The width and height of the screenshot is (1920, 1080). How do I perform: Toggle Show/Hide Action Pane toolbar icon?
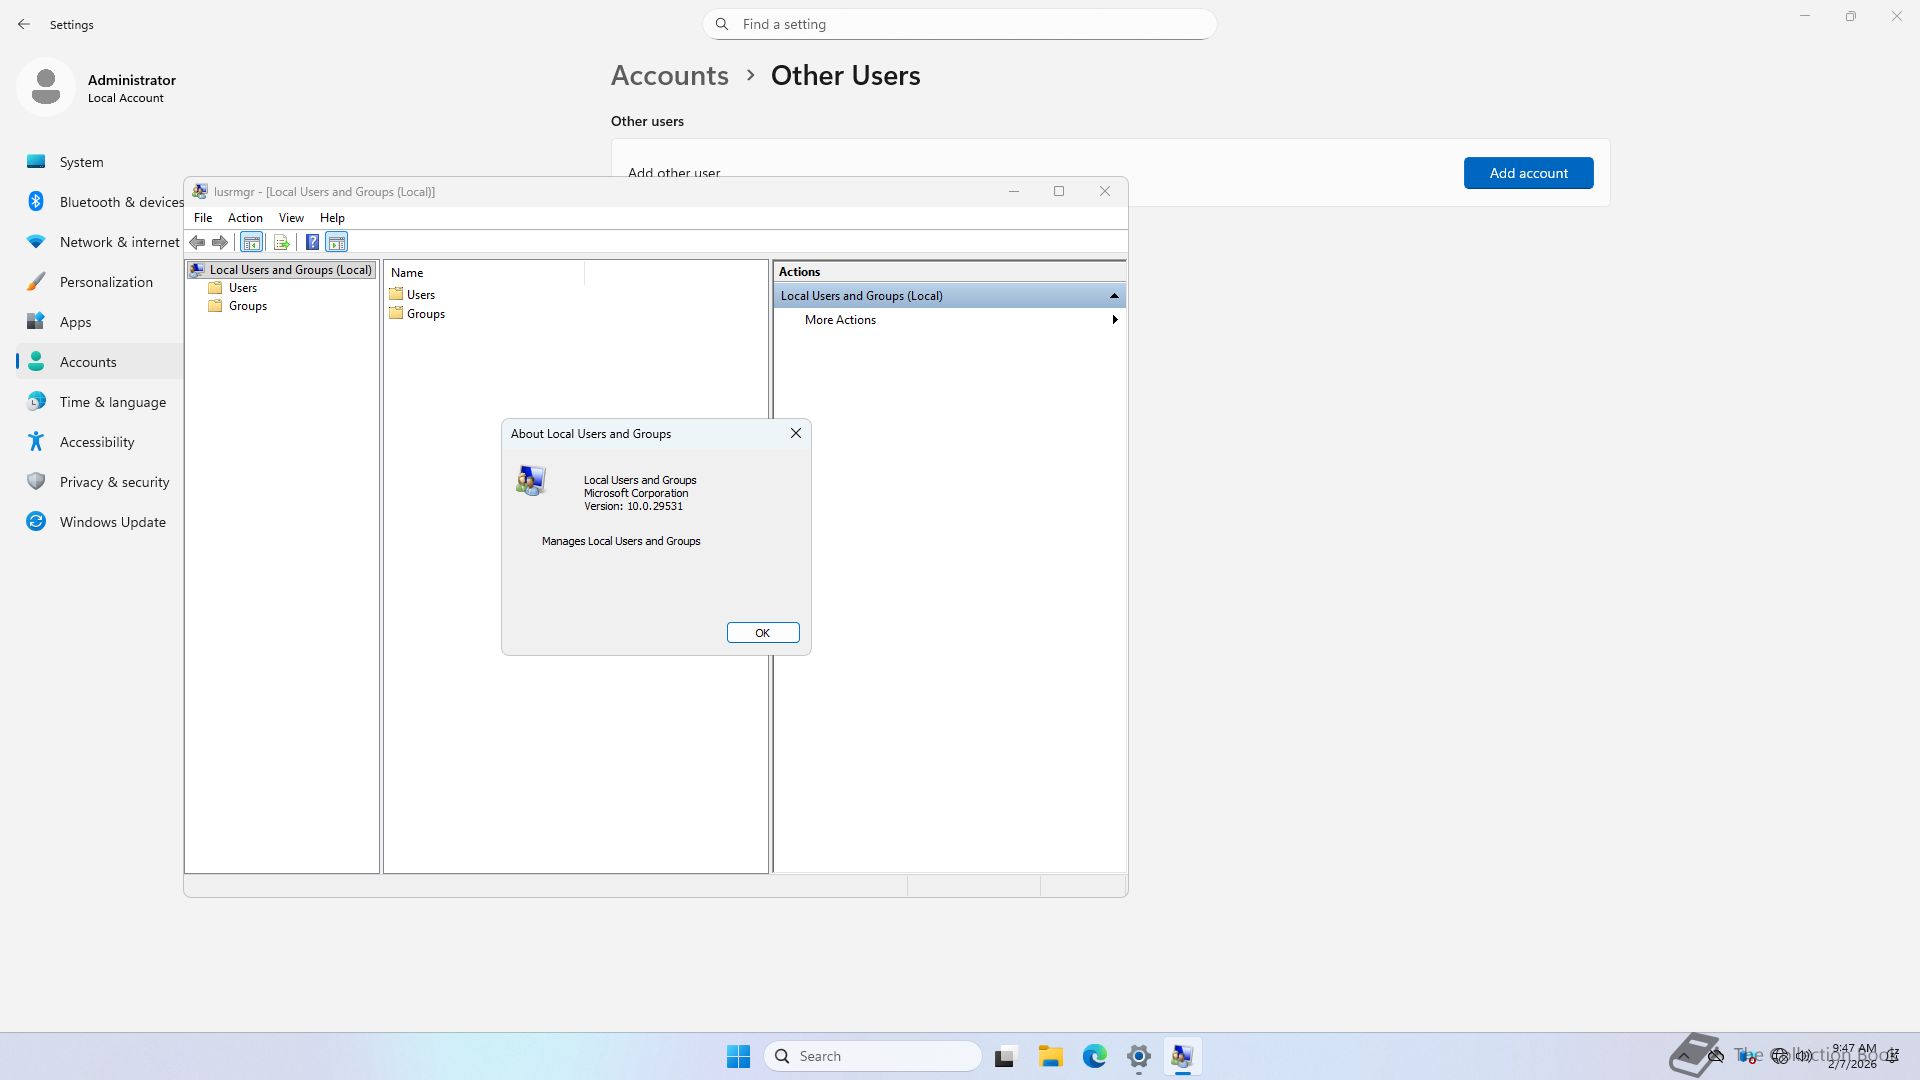[337, 242]
